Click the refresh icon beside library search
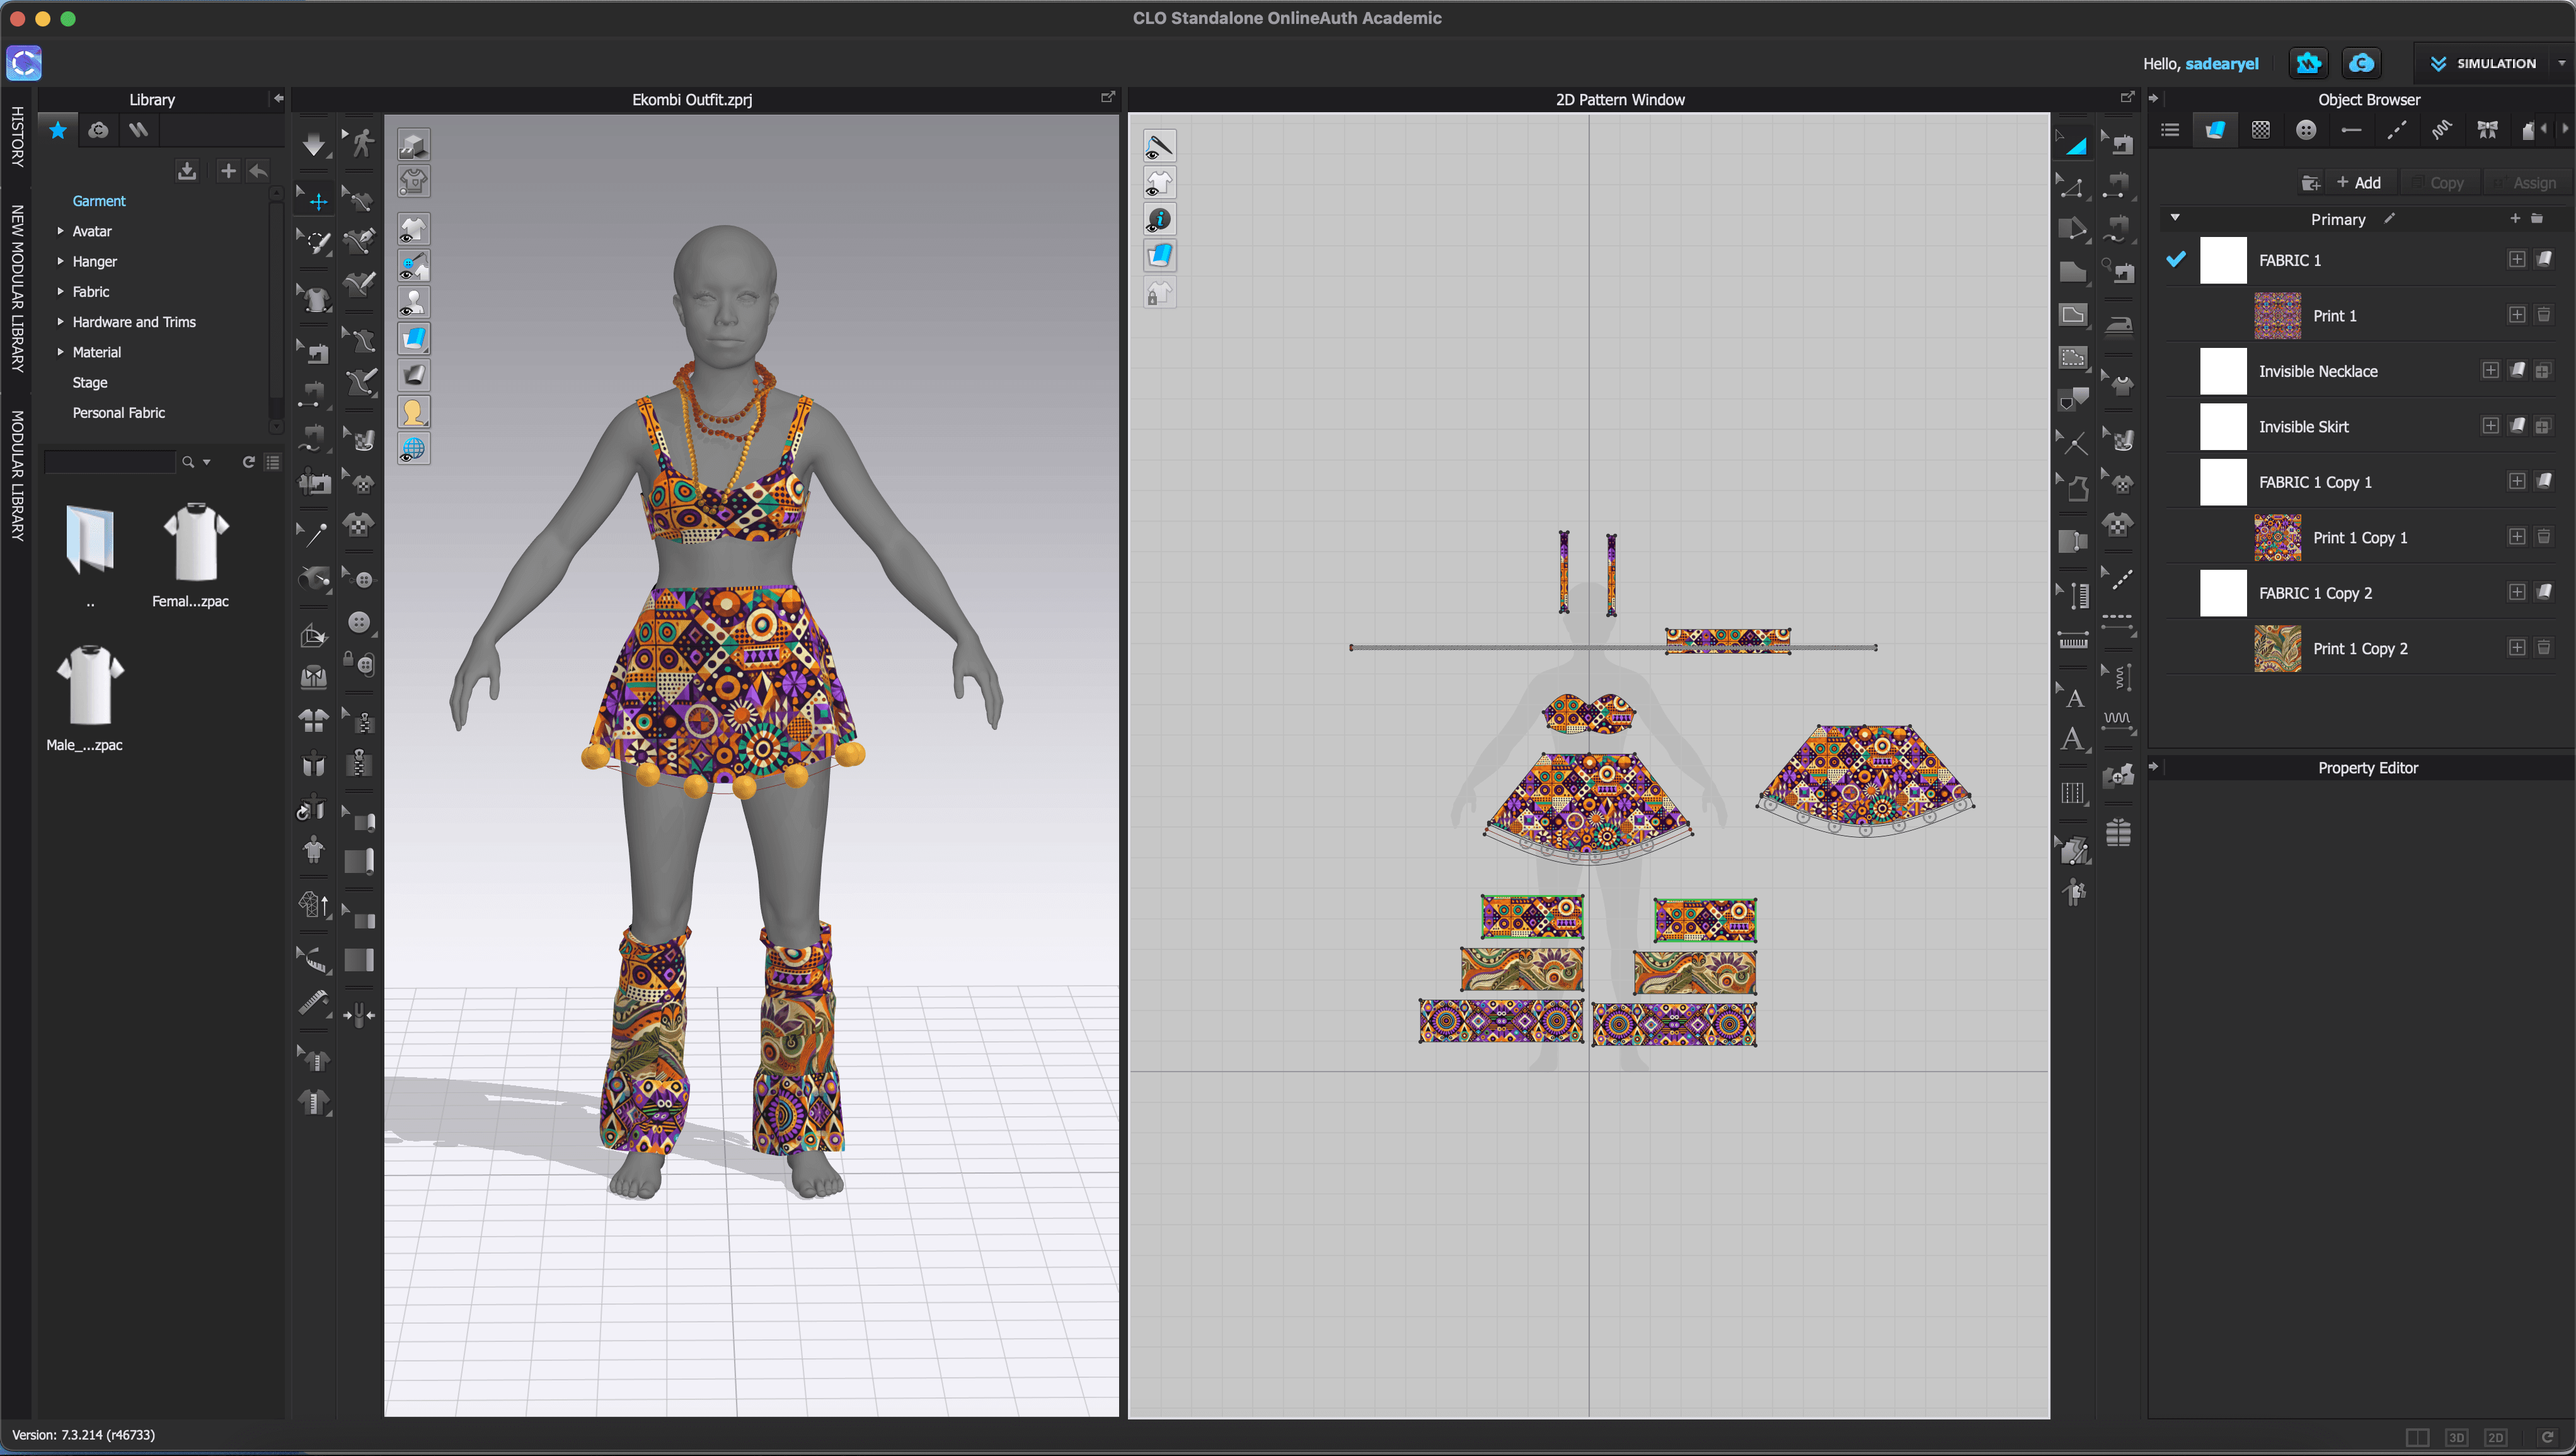The height and width of the screenshot is (1456, 2576). pos(249,462)
